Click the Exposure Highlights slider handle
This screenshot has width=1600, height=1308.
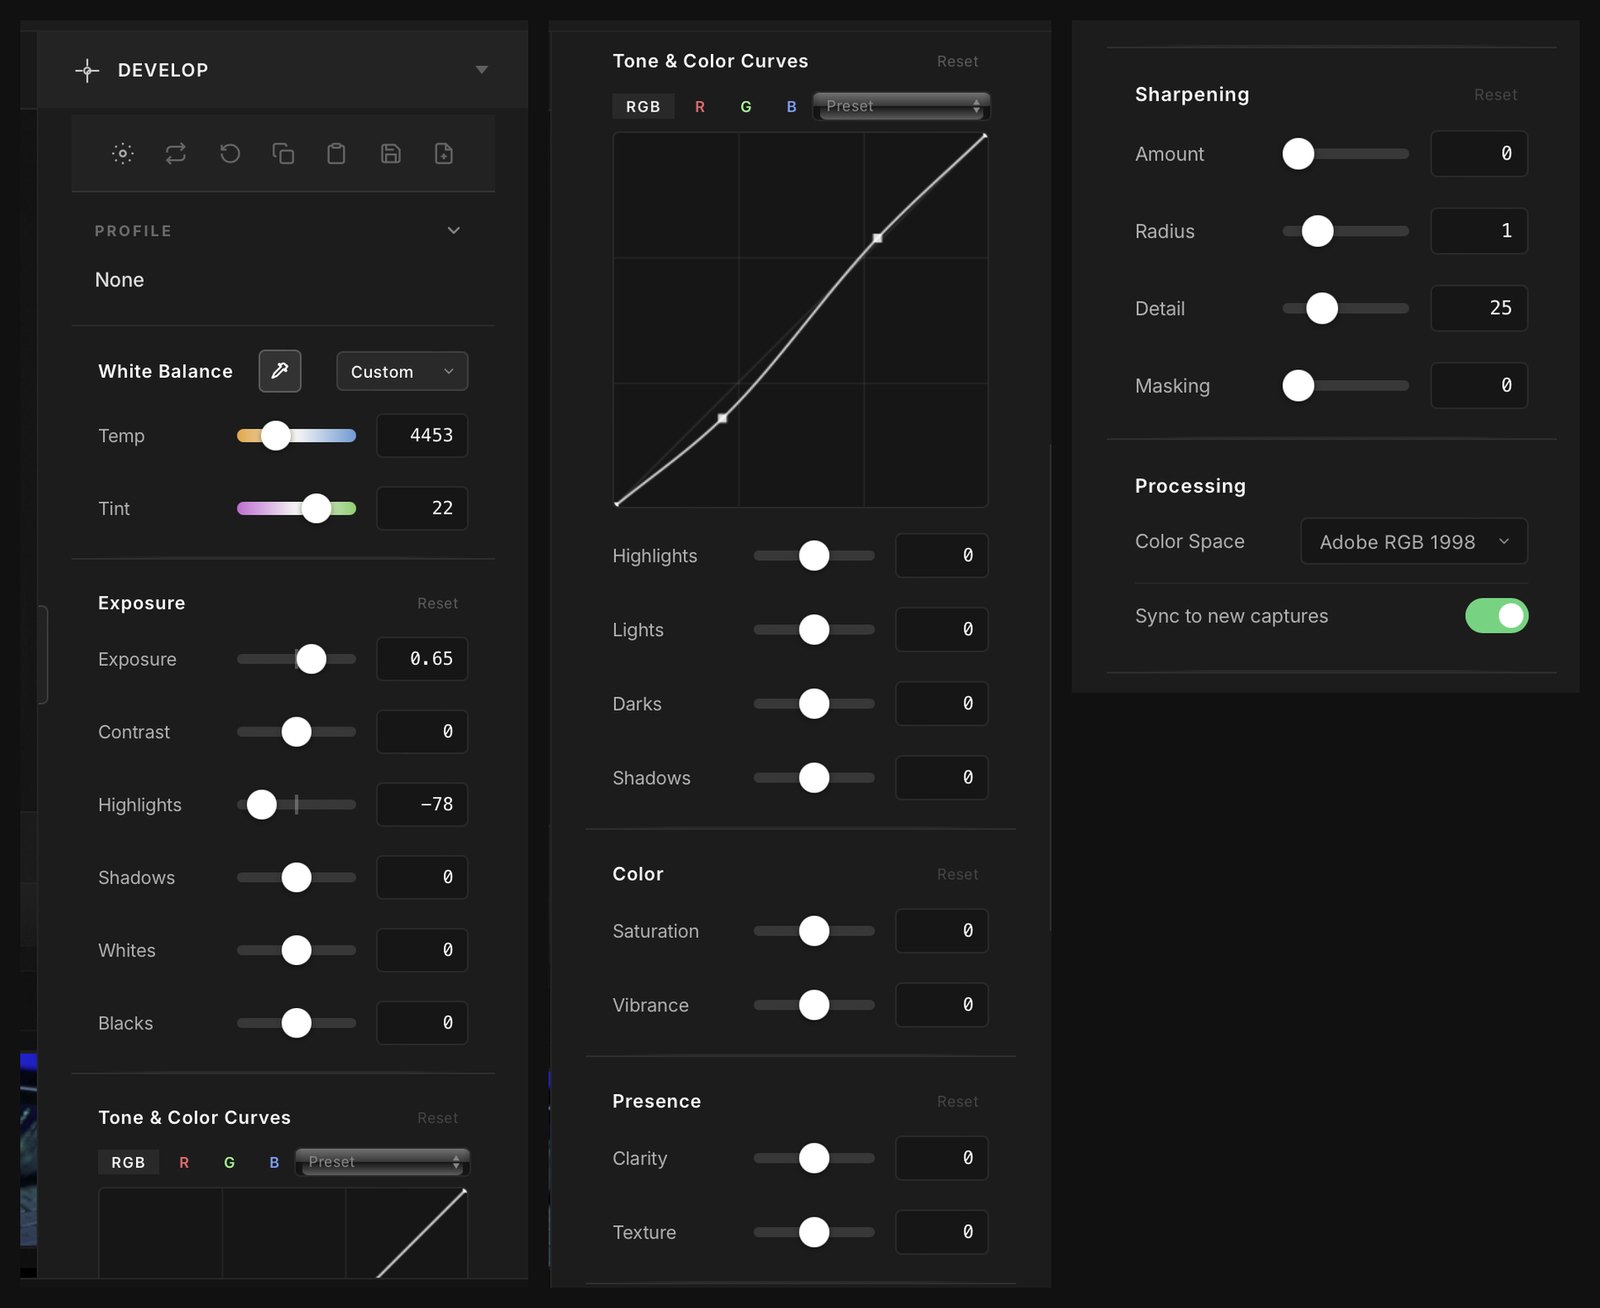[261, 804]
